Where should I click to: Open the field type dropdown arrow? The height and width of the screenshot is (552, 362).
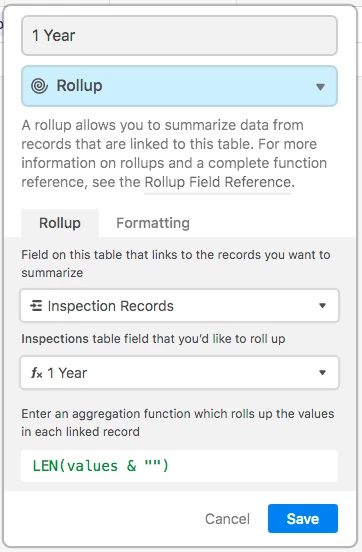click(320, 87)
